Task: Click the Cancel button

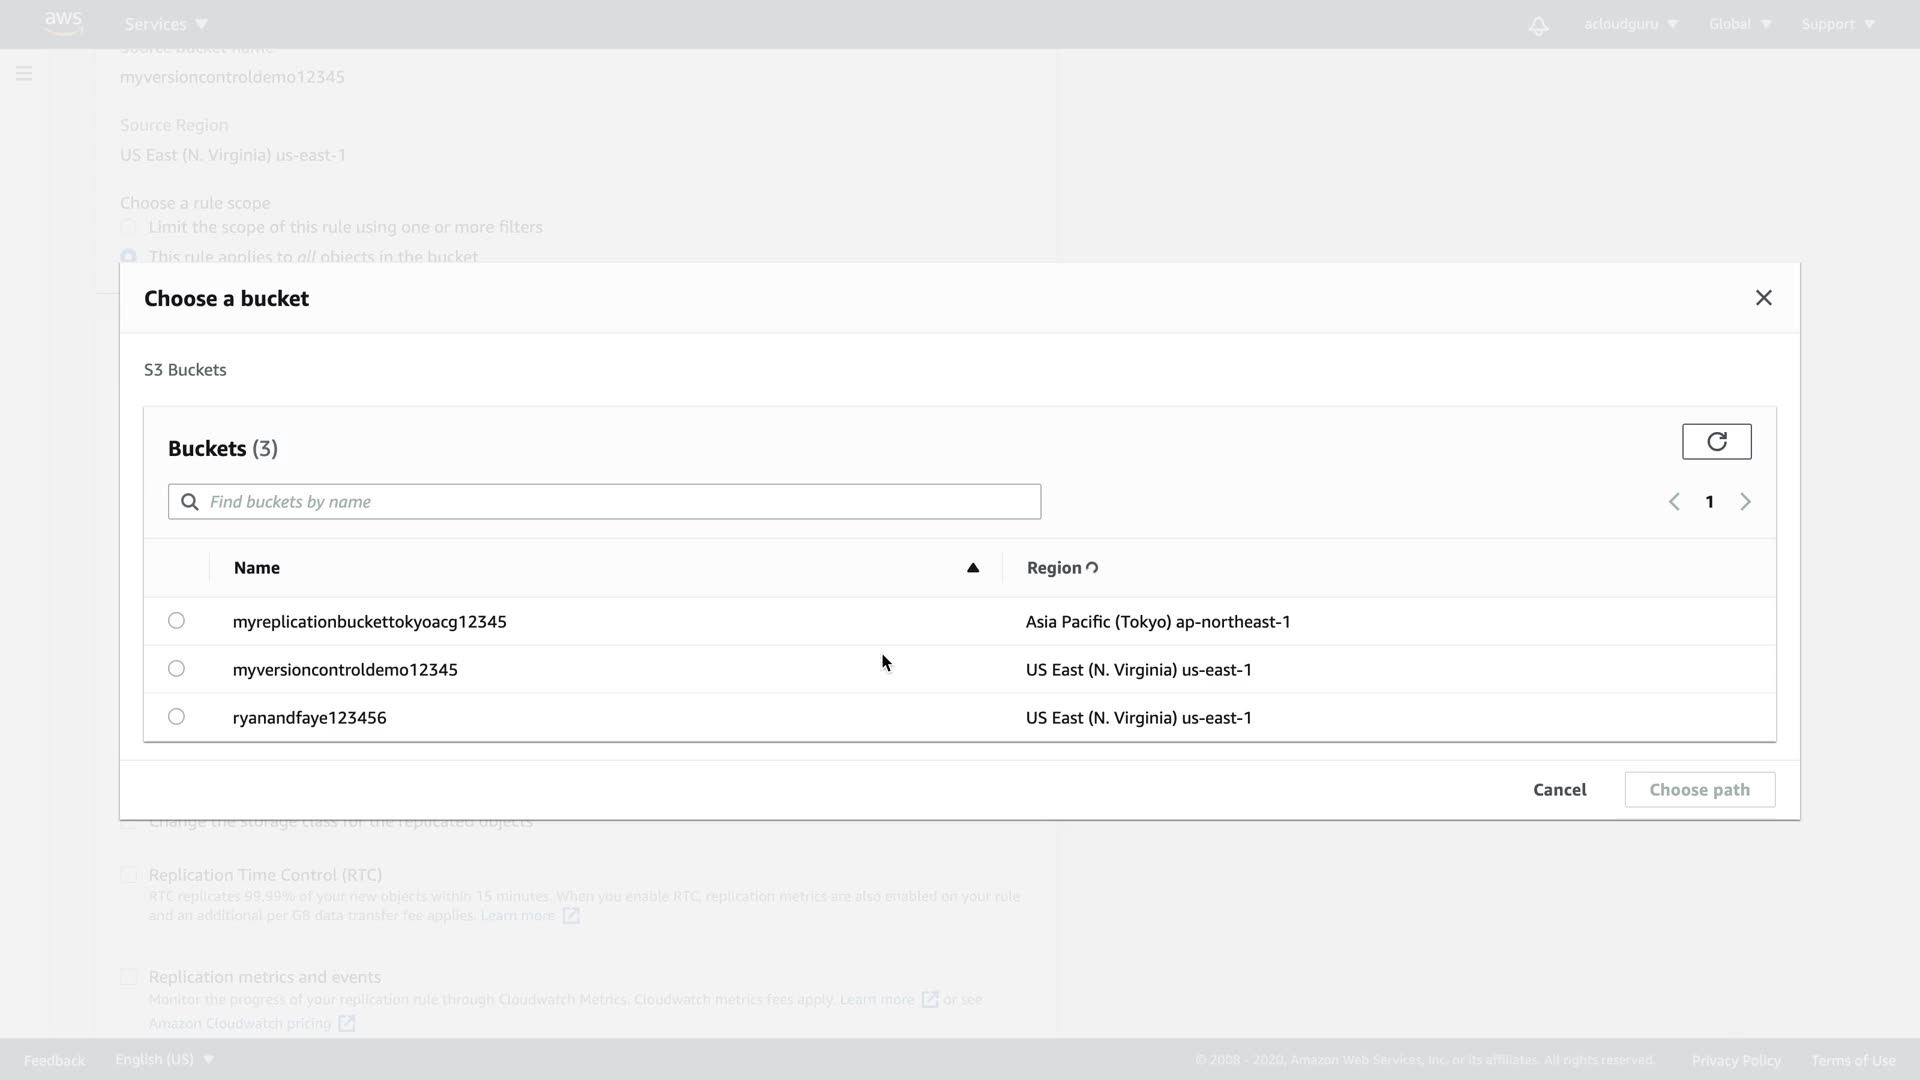Action: click(1559, 790)
